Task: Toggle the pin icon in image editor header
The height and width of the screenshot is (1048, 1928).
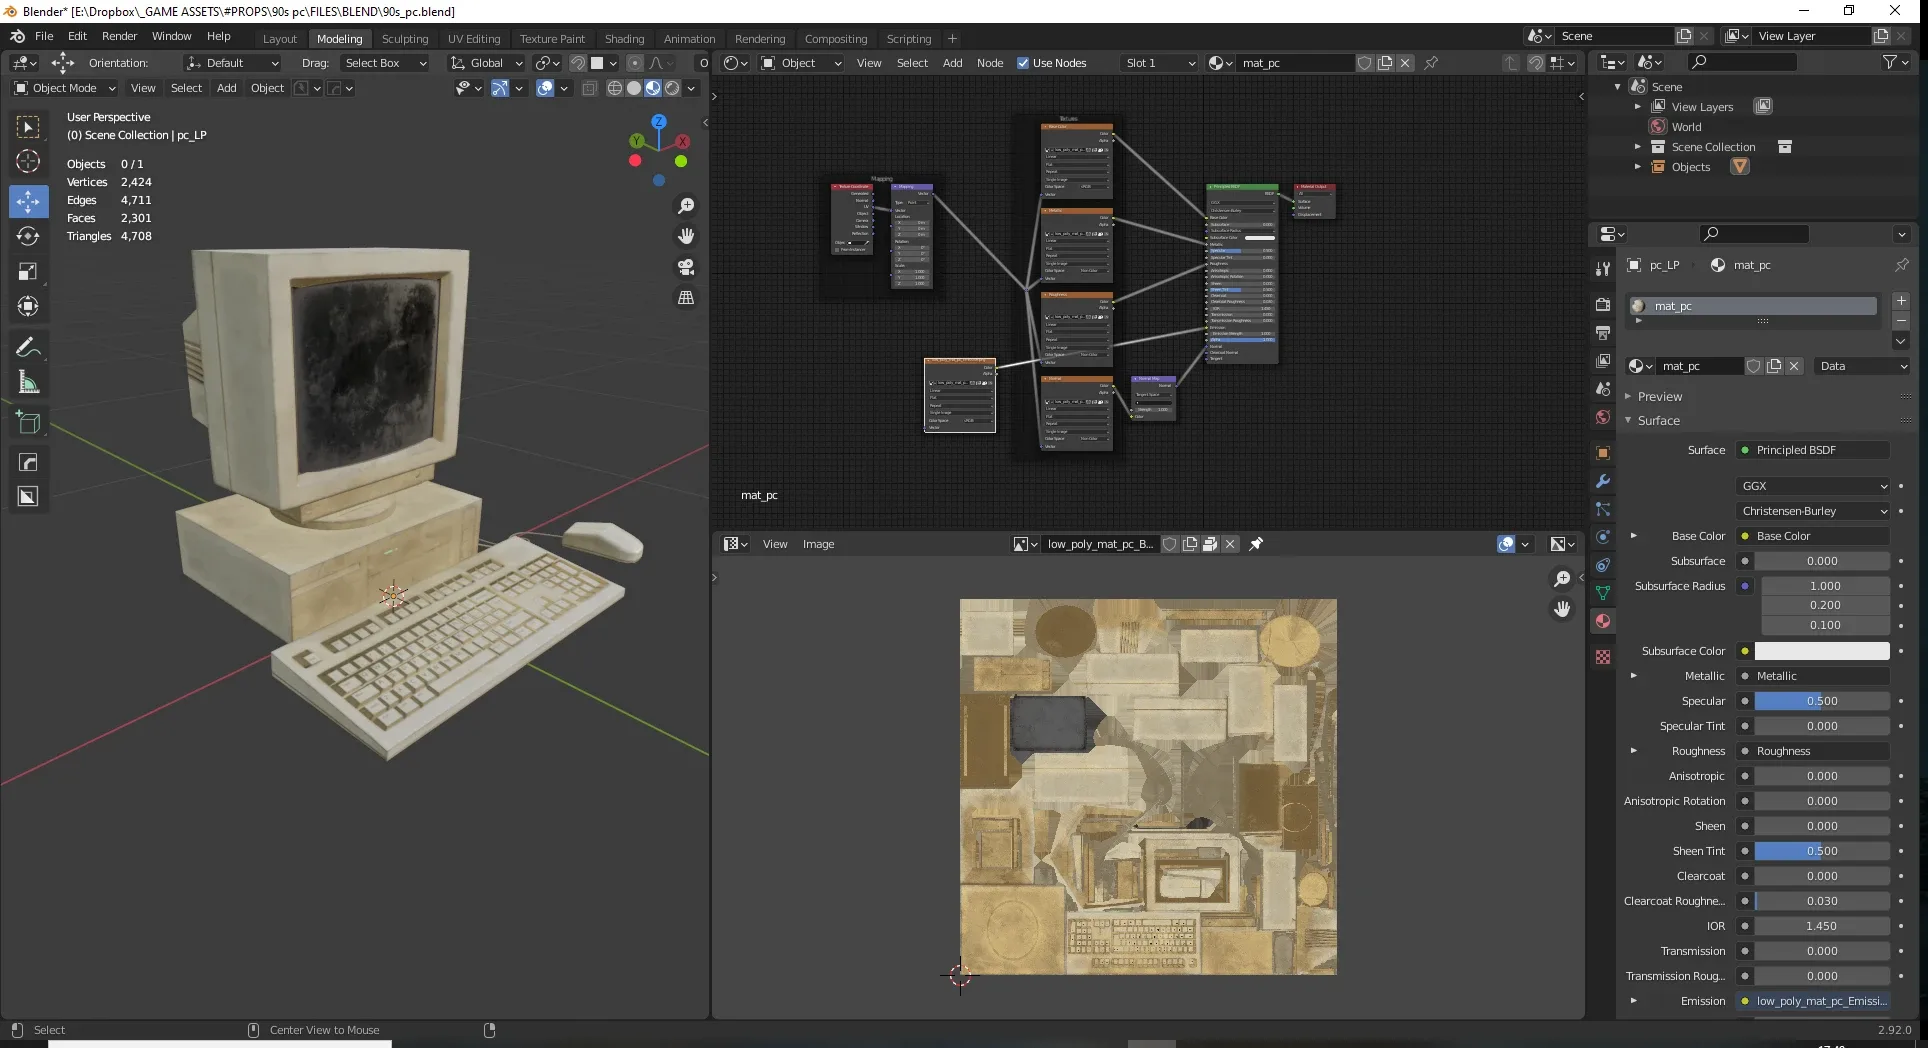Action: click(1256, 544)
